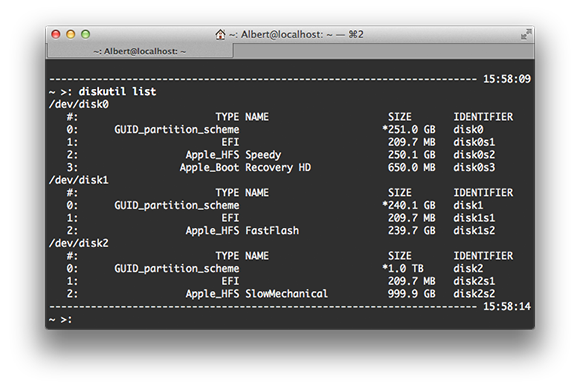This screenshot has height=388, width=580.
Task: Click the *240.1 GB size value
Action: point(409,205)
